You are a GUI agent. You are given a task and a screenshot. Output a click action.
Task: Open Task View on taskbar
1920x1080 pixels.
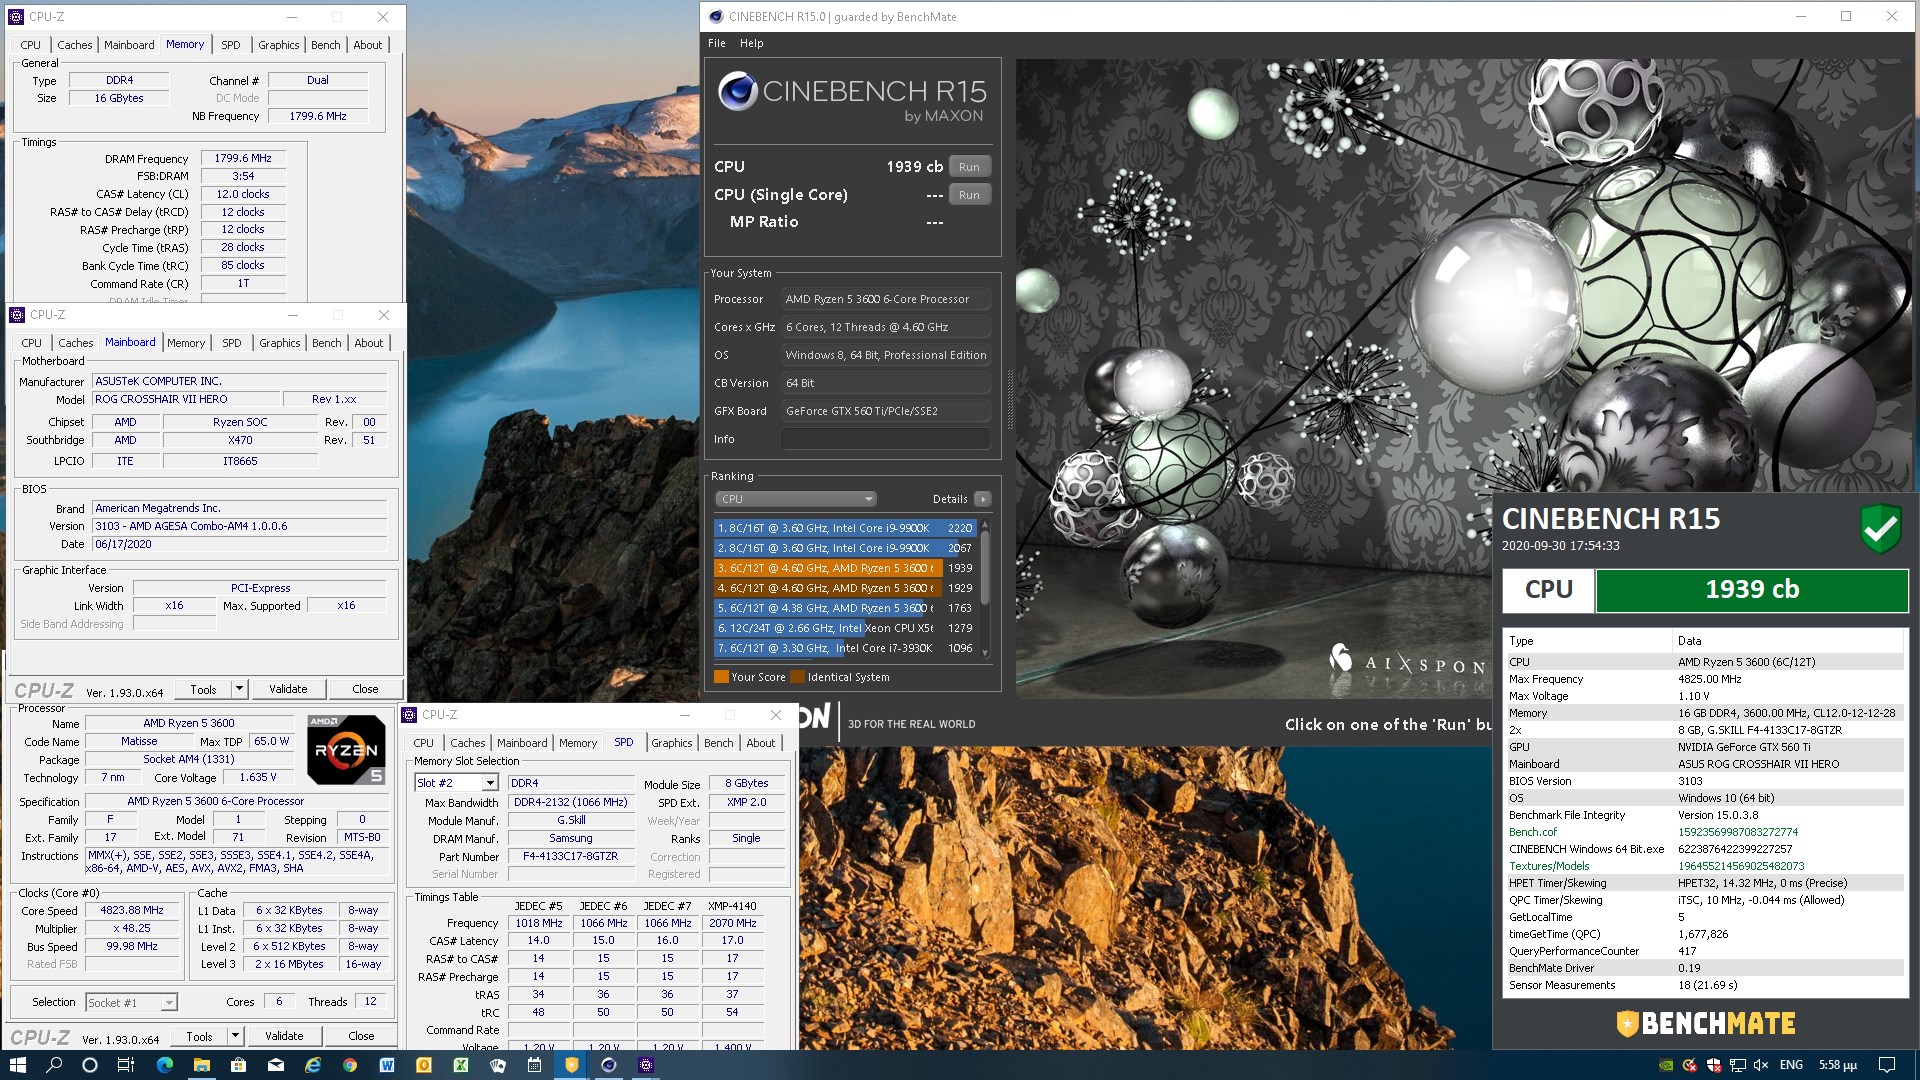[126, 1065]
